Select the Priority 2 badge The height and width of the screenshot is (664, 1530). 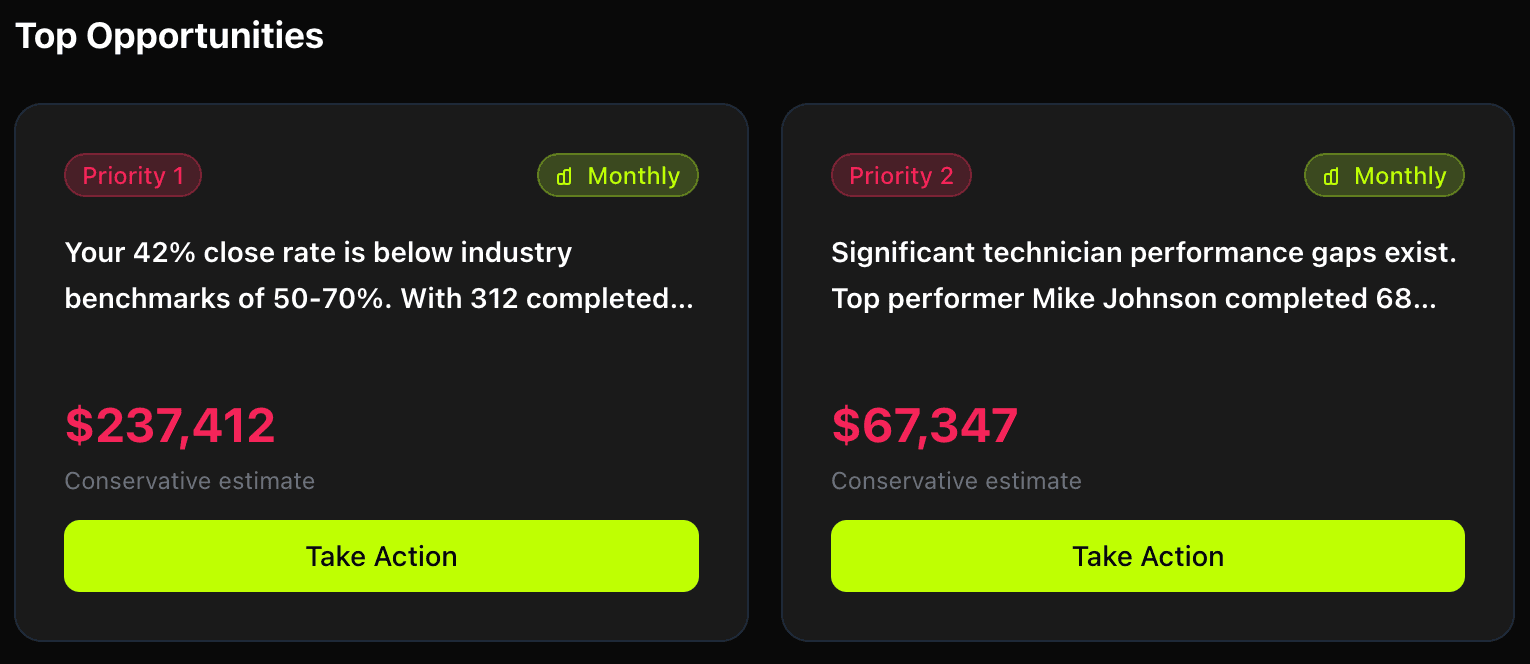[901, 175]
